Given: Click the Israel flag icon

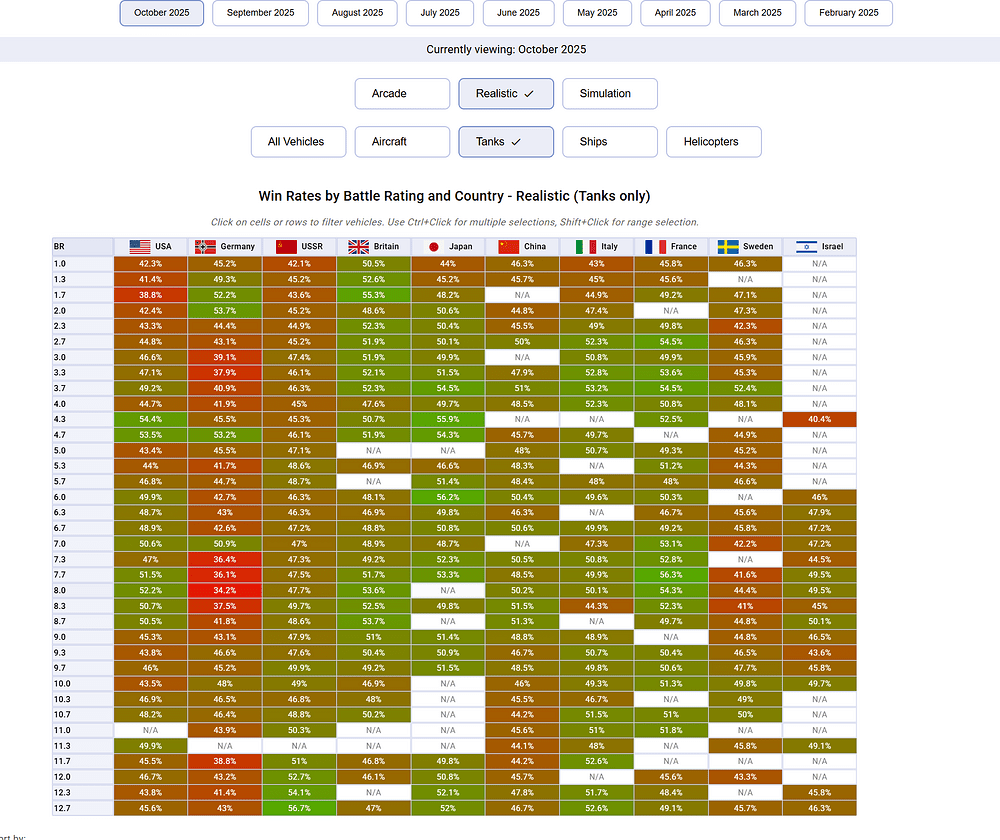Looking at the screenshot, I should [x=806, y=247].
